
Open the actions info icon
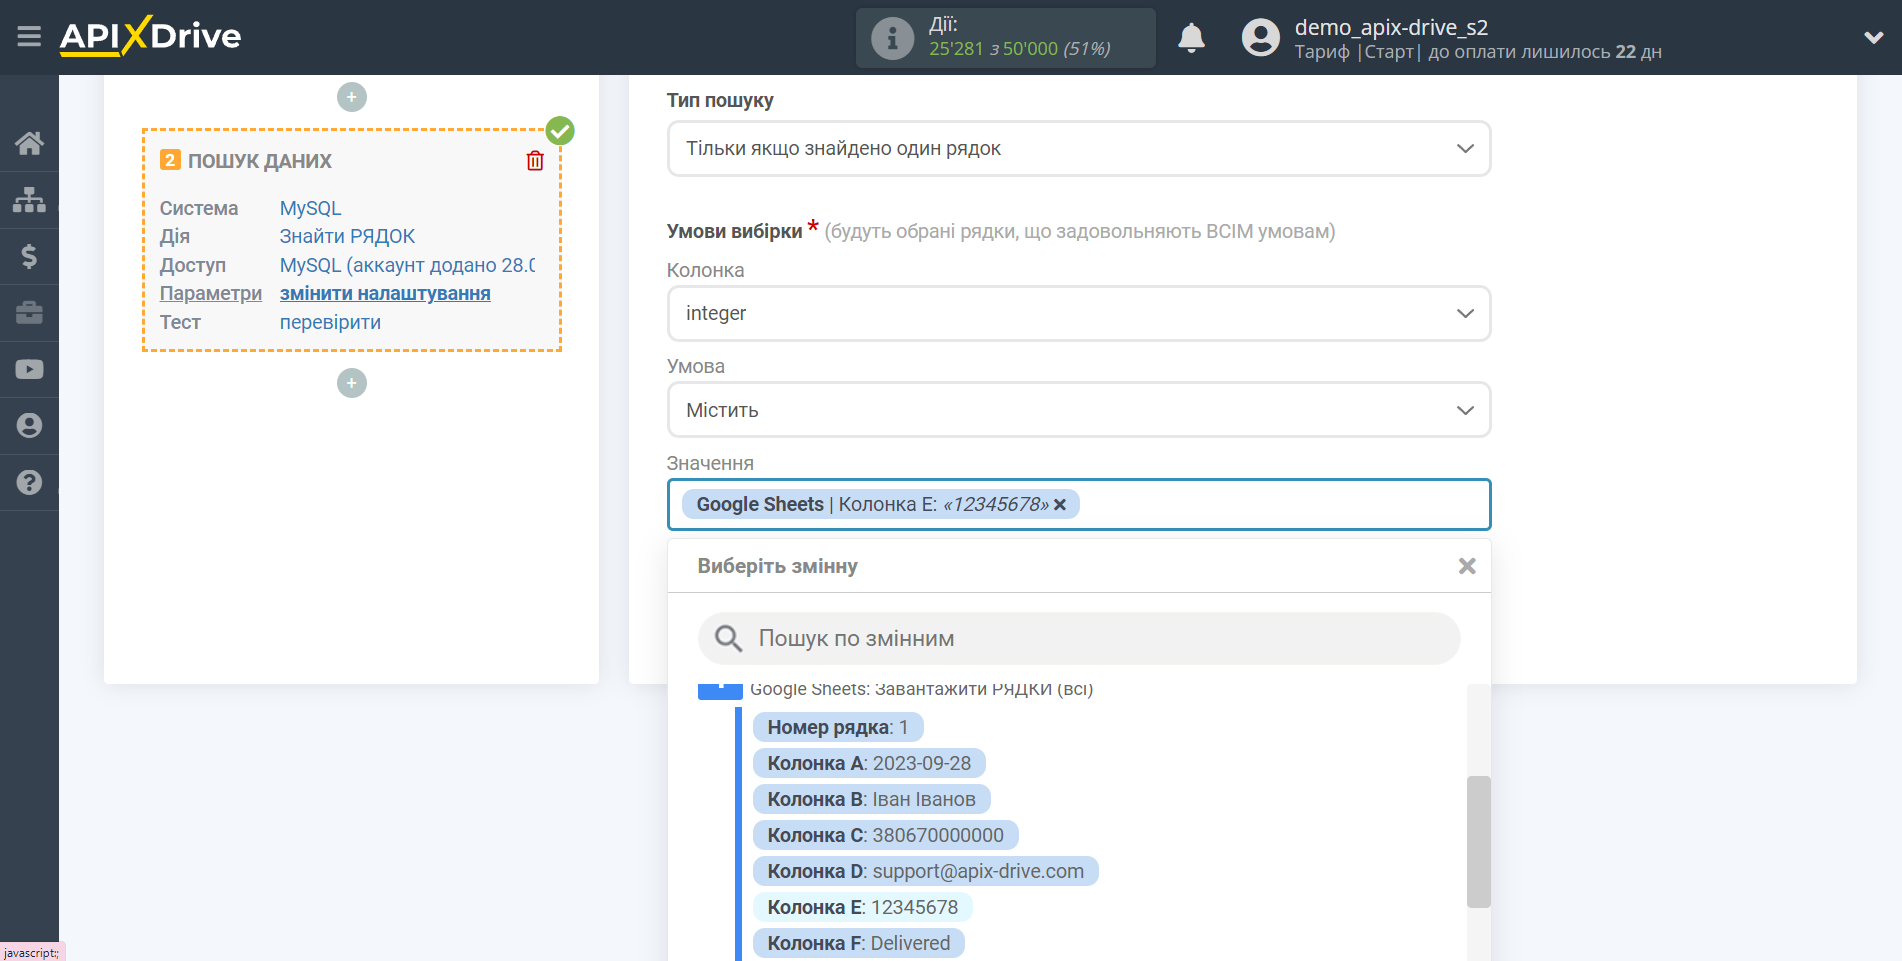point(892,38)
